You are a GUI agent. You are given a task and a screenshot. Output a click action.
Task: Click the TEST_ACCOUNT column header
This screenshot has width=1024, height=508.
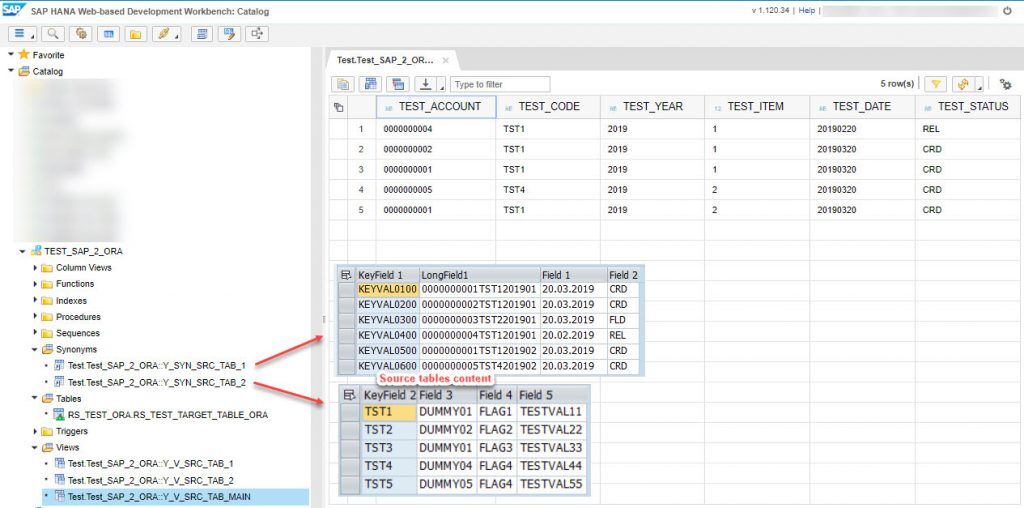click(436, 106)
